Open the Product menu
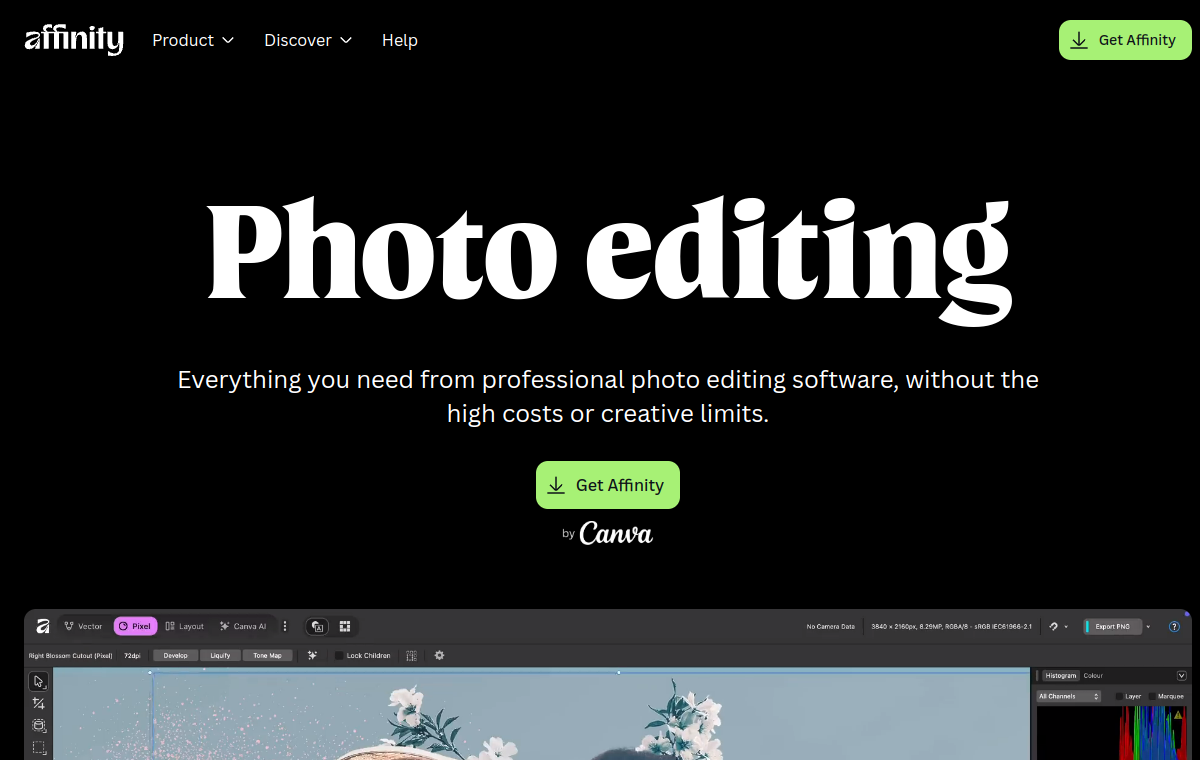Viewport: 1200px width, 760px height. click(x=193, y=40)
